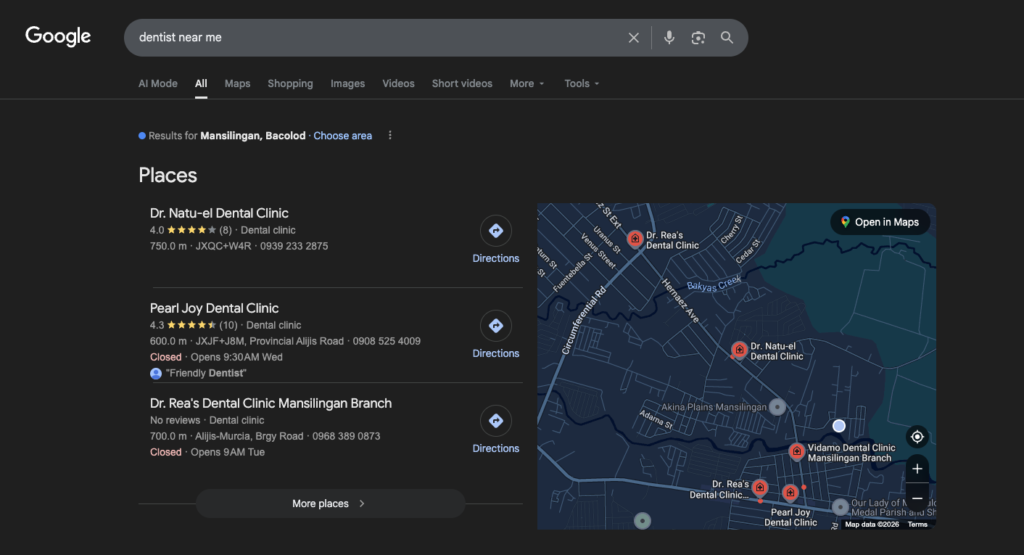Expand the More search categories dropdown

click(527, 84)
